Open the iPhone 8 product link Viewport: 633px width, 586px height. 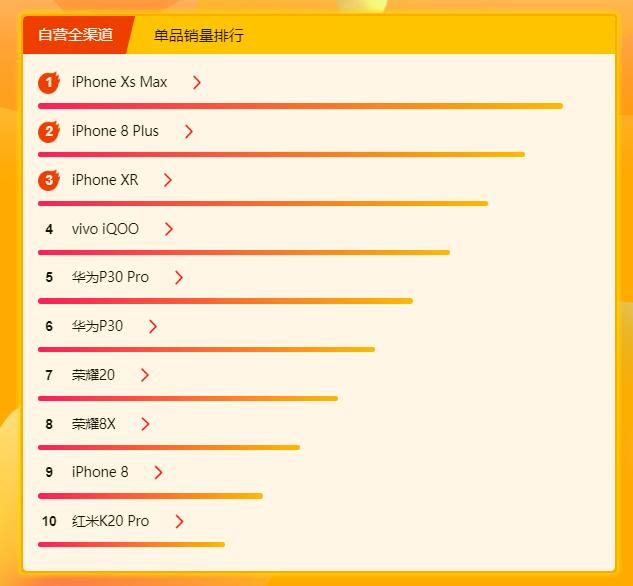(x=100, y=472)
